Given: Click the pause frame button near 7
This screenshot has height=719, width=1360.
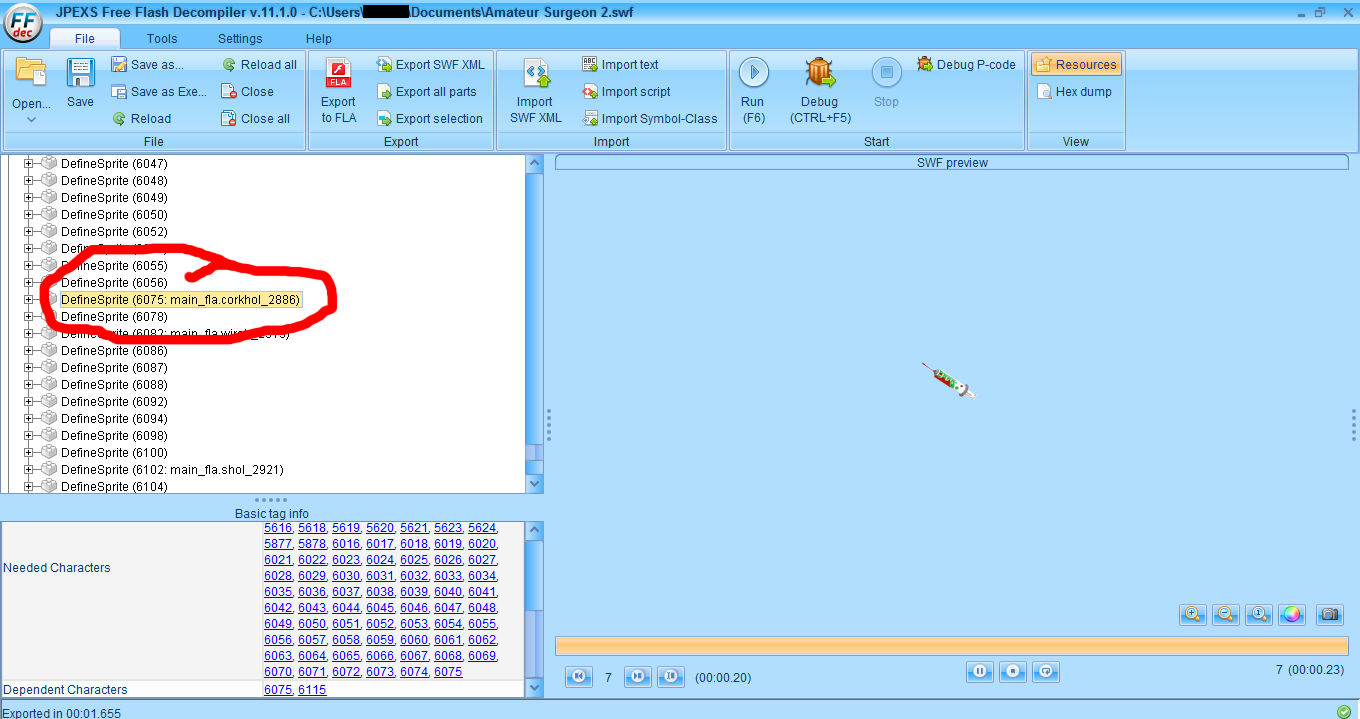Looking at the screenshot, I should (x=670, y=677).
